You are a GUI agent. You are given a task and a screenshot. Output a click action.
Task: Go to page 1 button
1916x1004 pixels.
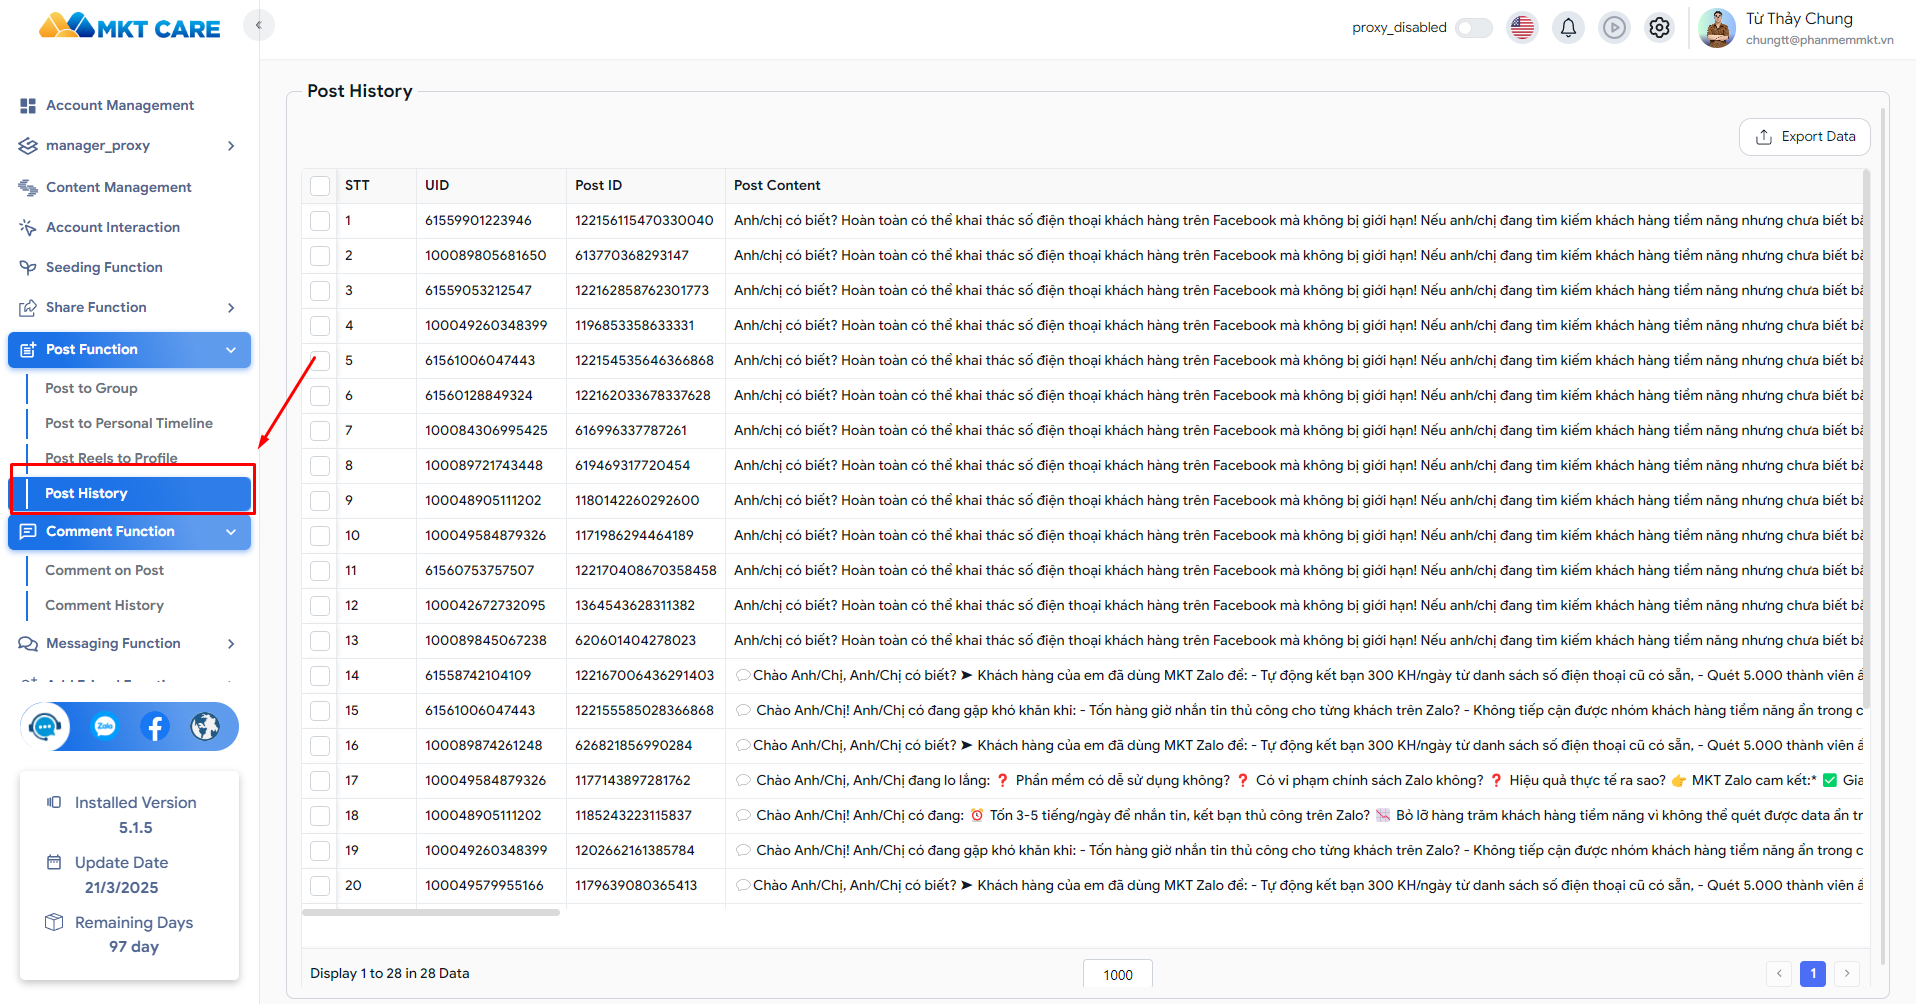(x=1813, y=973)
